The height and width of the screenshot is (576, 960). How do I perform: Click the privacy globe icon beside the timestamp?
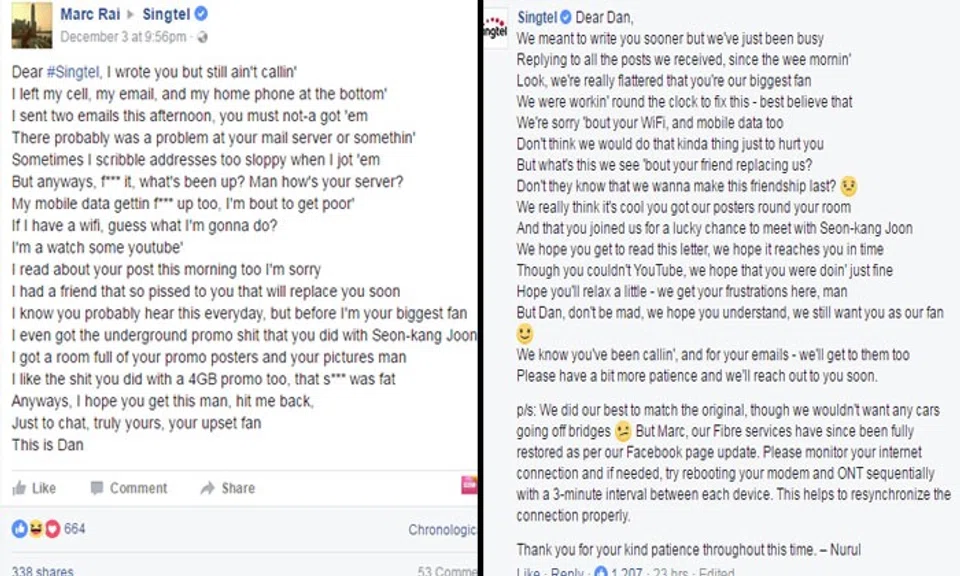click(202, 36)
